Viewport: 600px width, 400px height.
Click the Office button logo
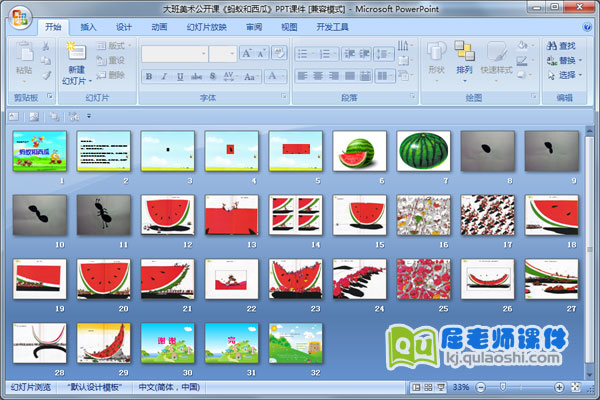coord(20,18)
